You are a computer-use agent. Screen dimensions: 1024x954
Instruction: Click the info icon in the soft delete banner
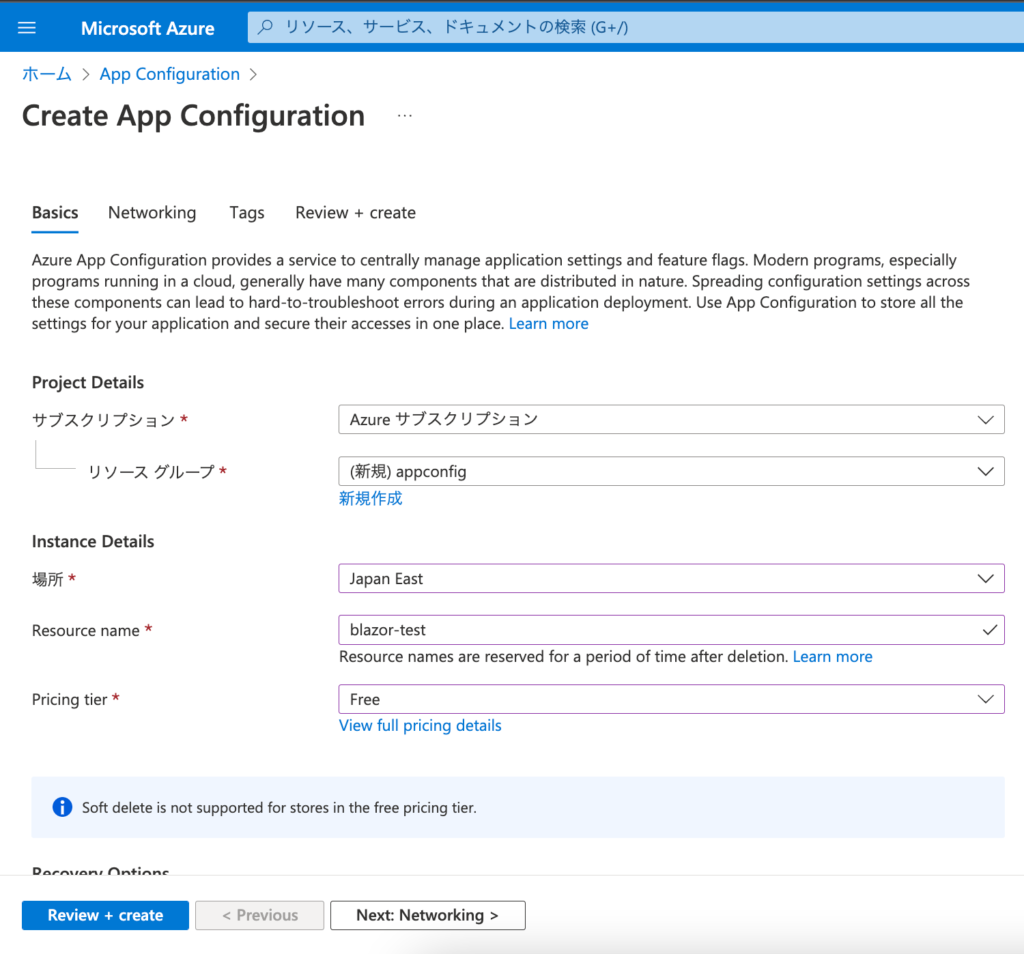(62, 807)
